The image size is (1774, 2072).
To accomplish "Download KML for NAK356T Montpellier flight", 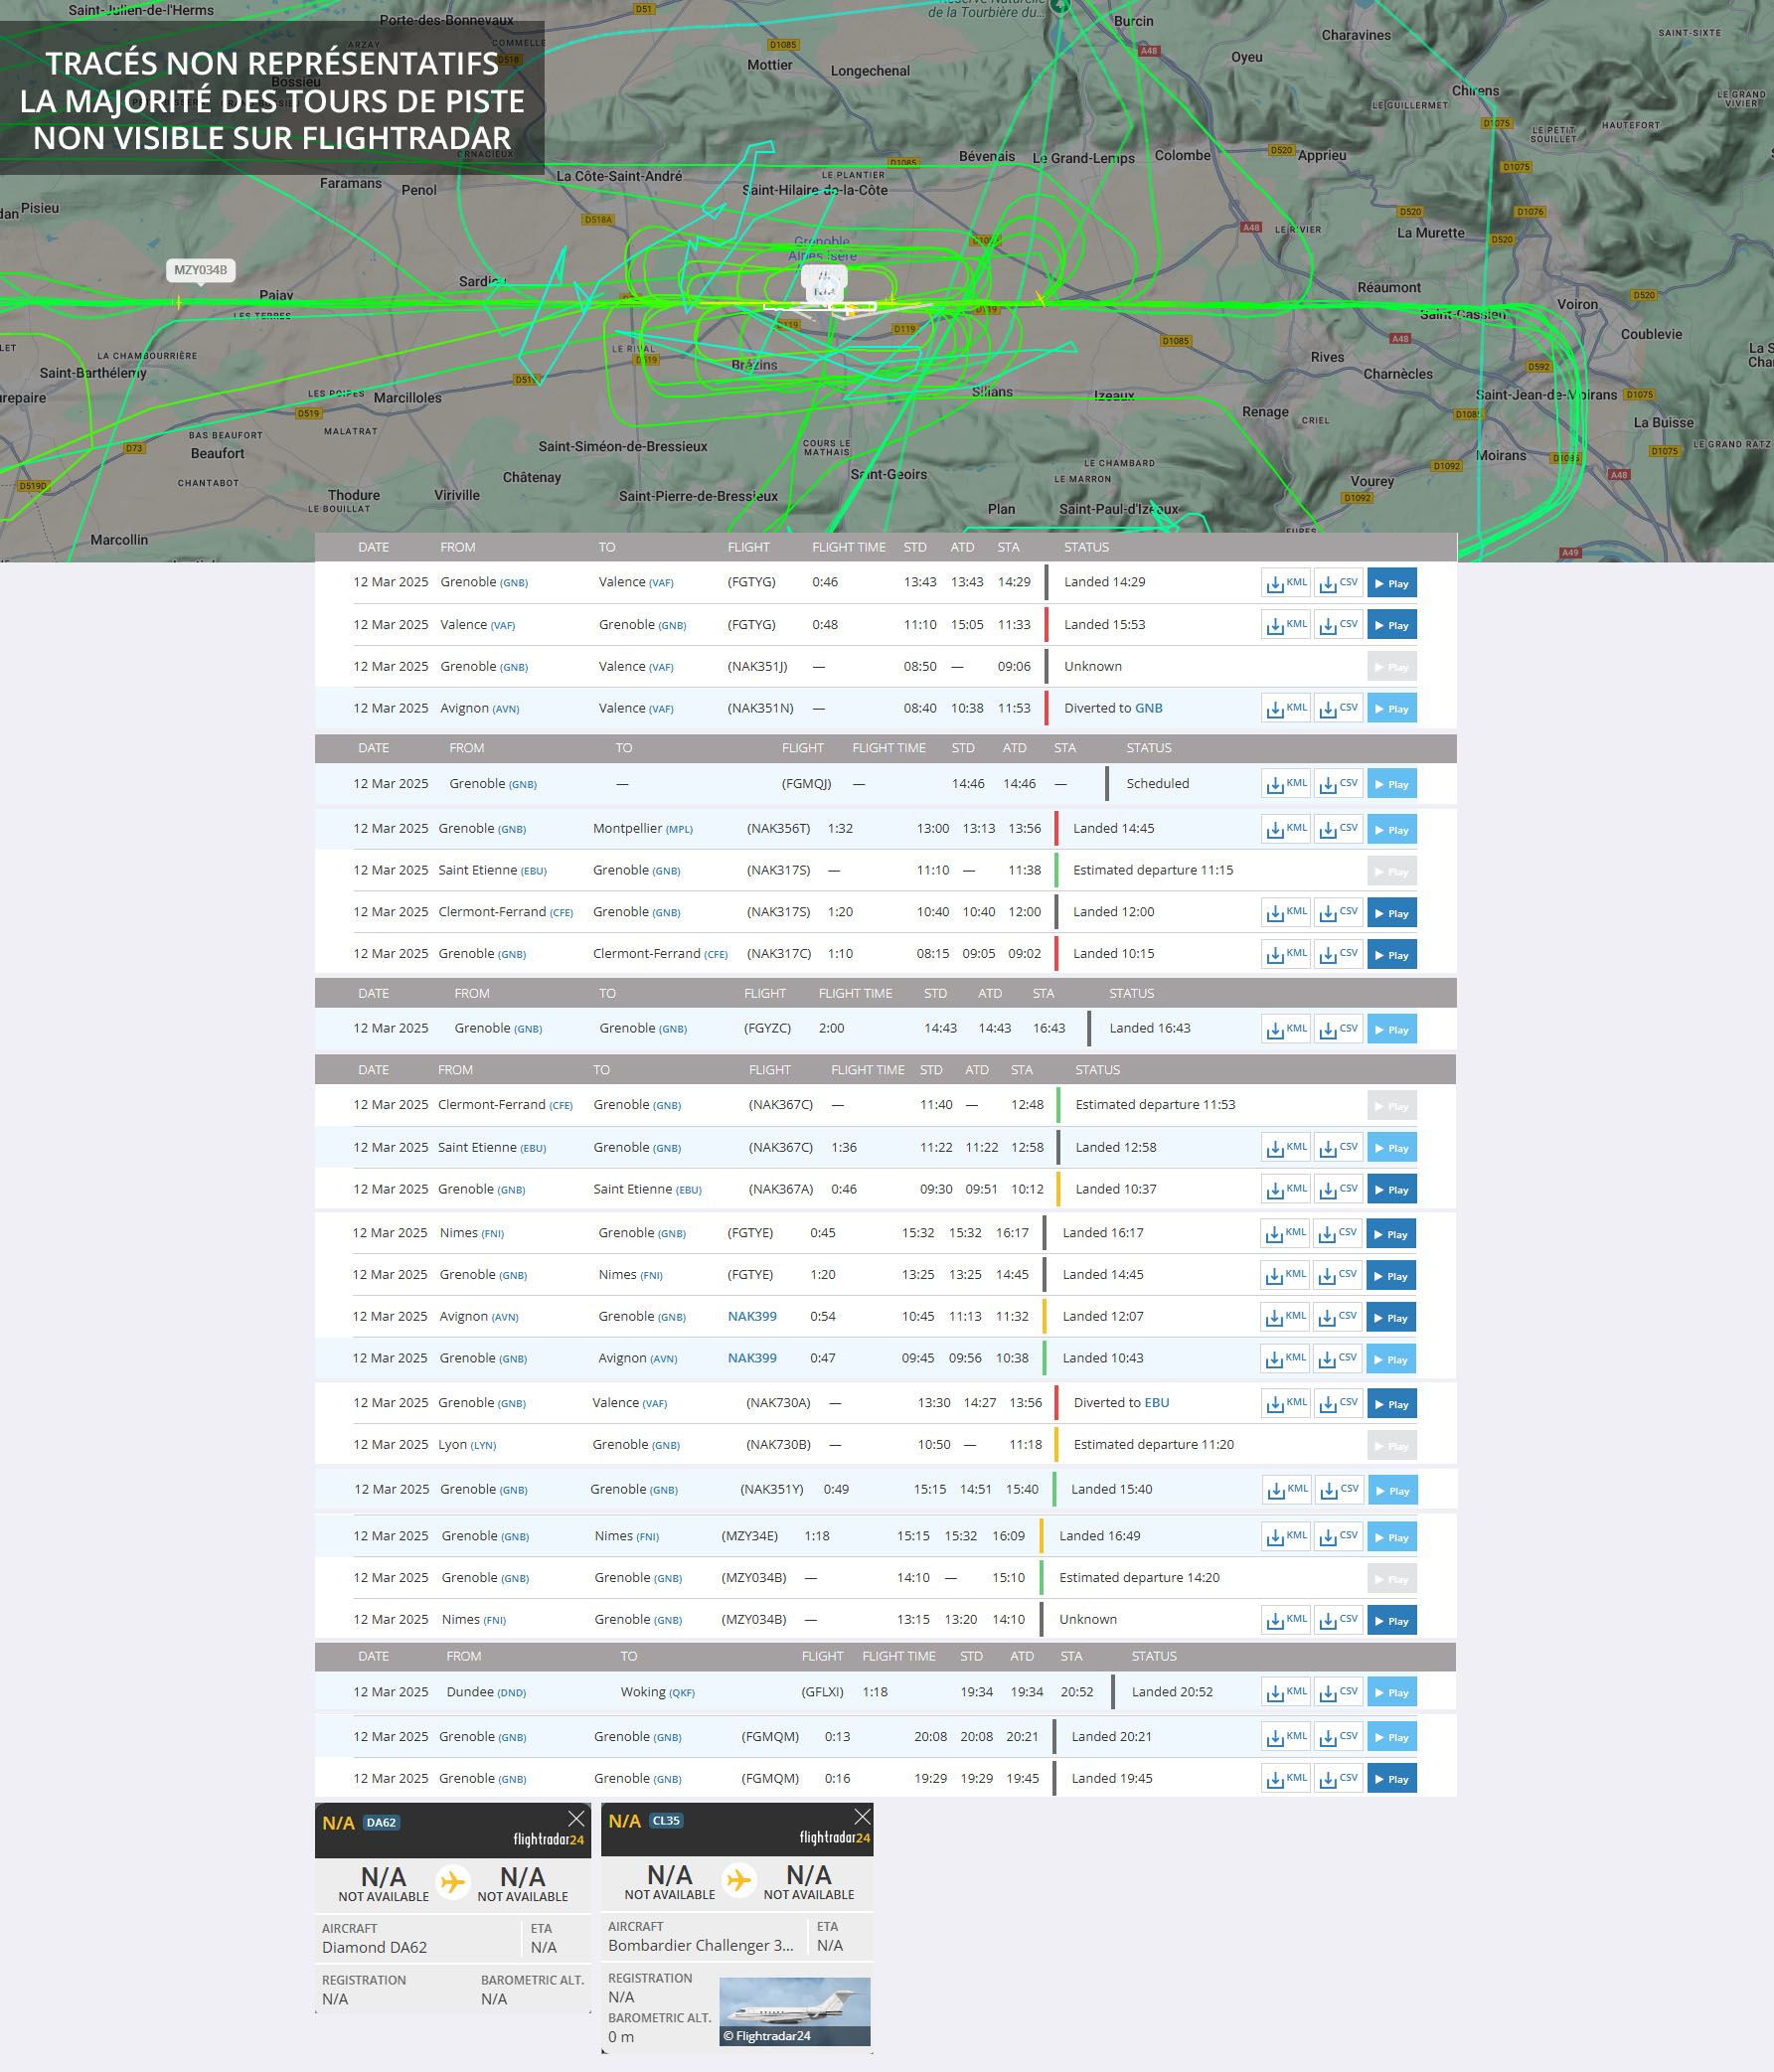I will [1285, 829].
